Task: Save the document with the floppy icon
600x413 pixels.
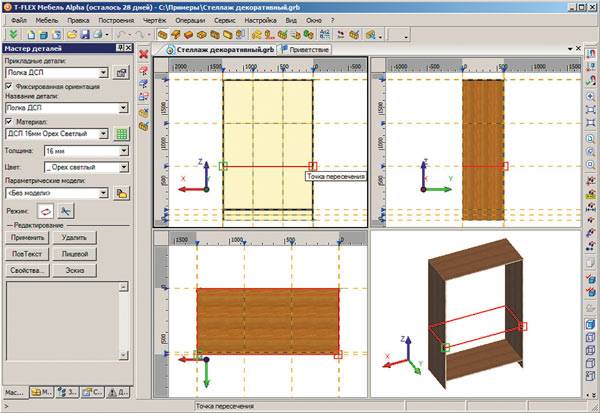Action: point(85,35)
